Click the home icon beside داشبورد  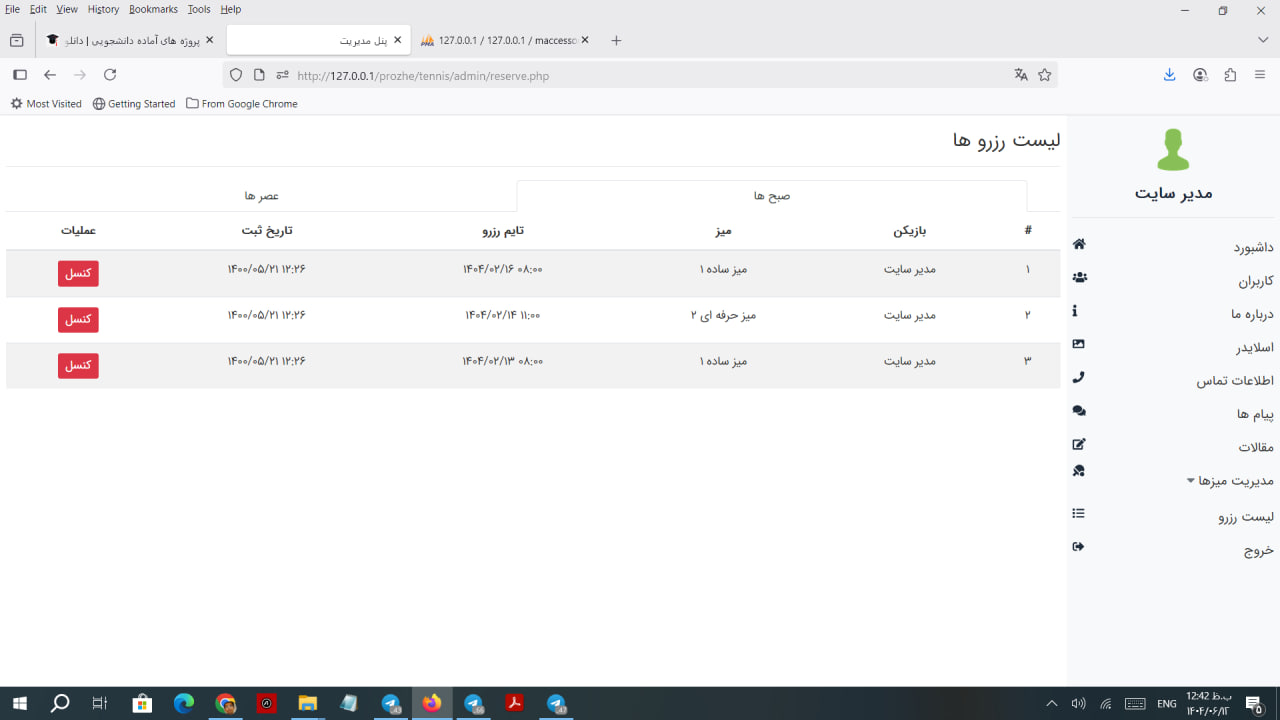[1078, 244]
